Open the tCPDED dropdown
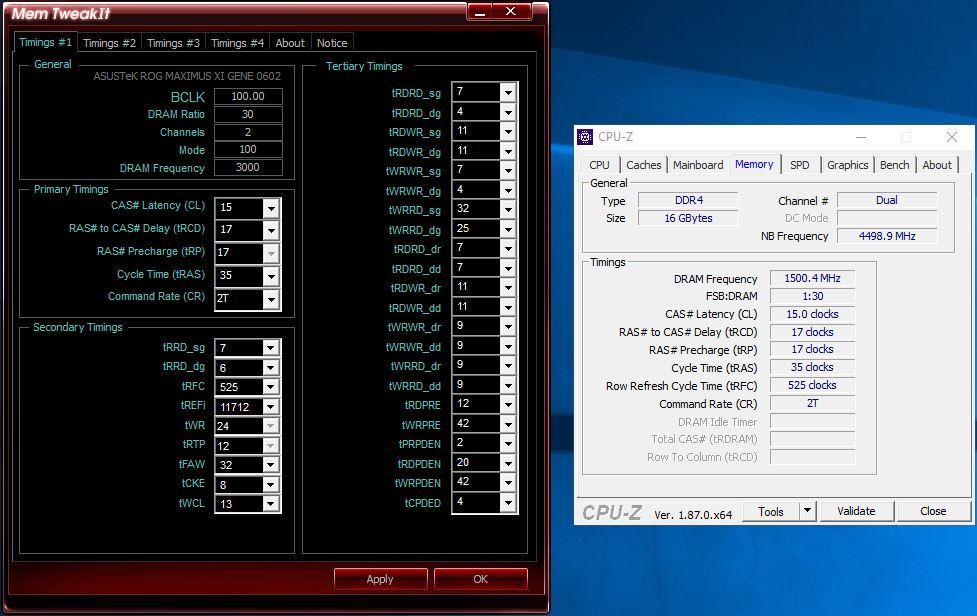The height and width of the screenshot is (616, 977). coord(508,502)
